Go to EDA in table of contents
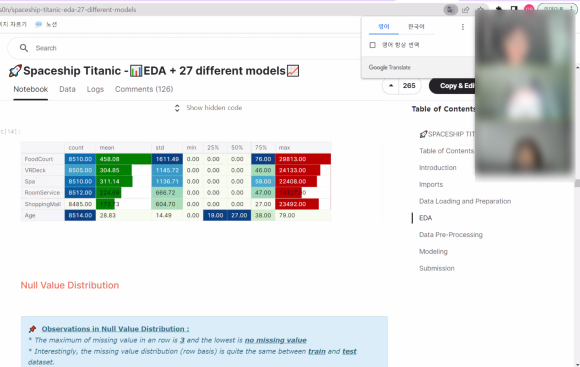Image resolution: width=580 pixels, height=367 pixels. tap(425, 218)
